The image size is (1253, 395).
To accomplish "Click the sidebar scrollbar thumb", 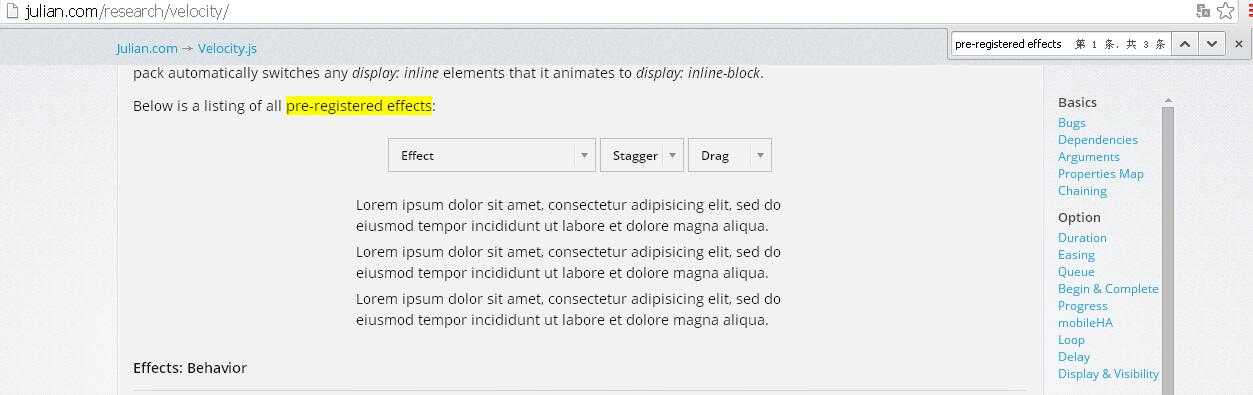I will coord(1168,250).
